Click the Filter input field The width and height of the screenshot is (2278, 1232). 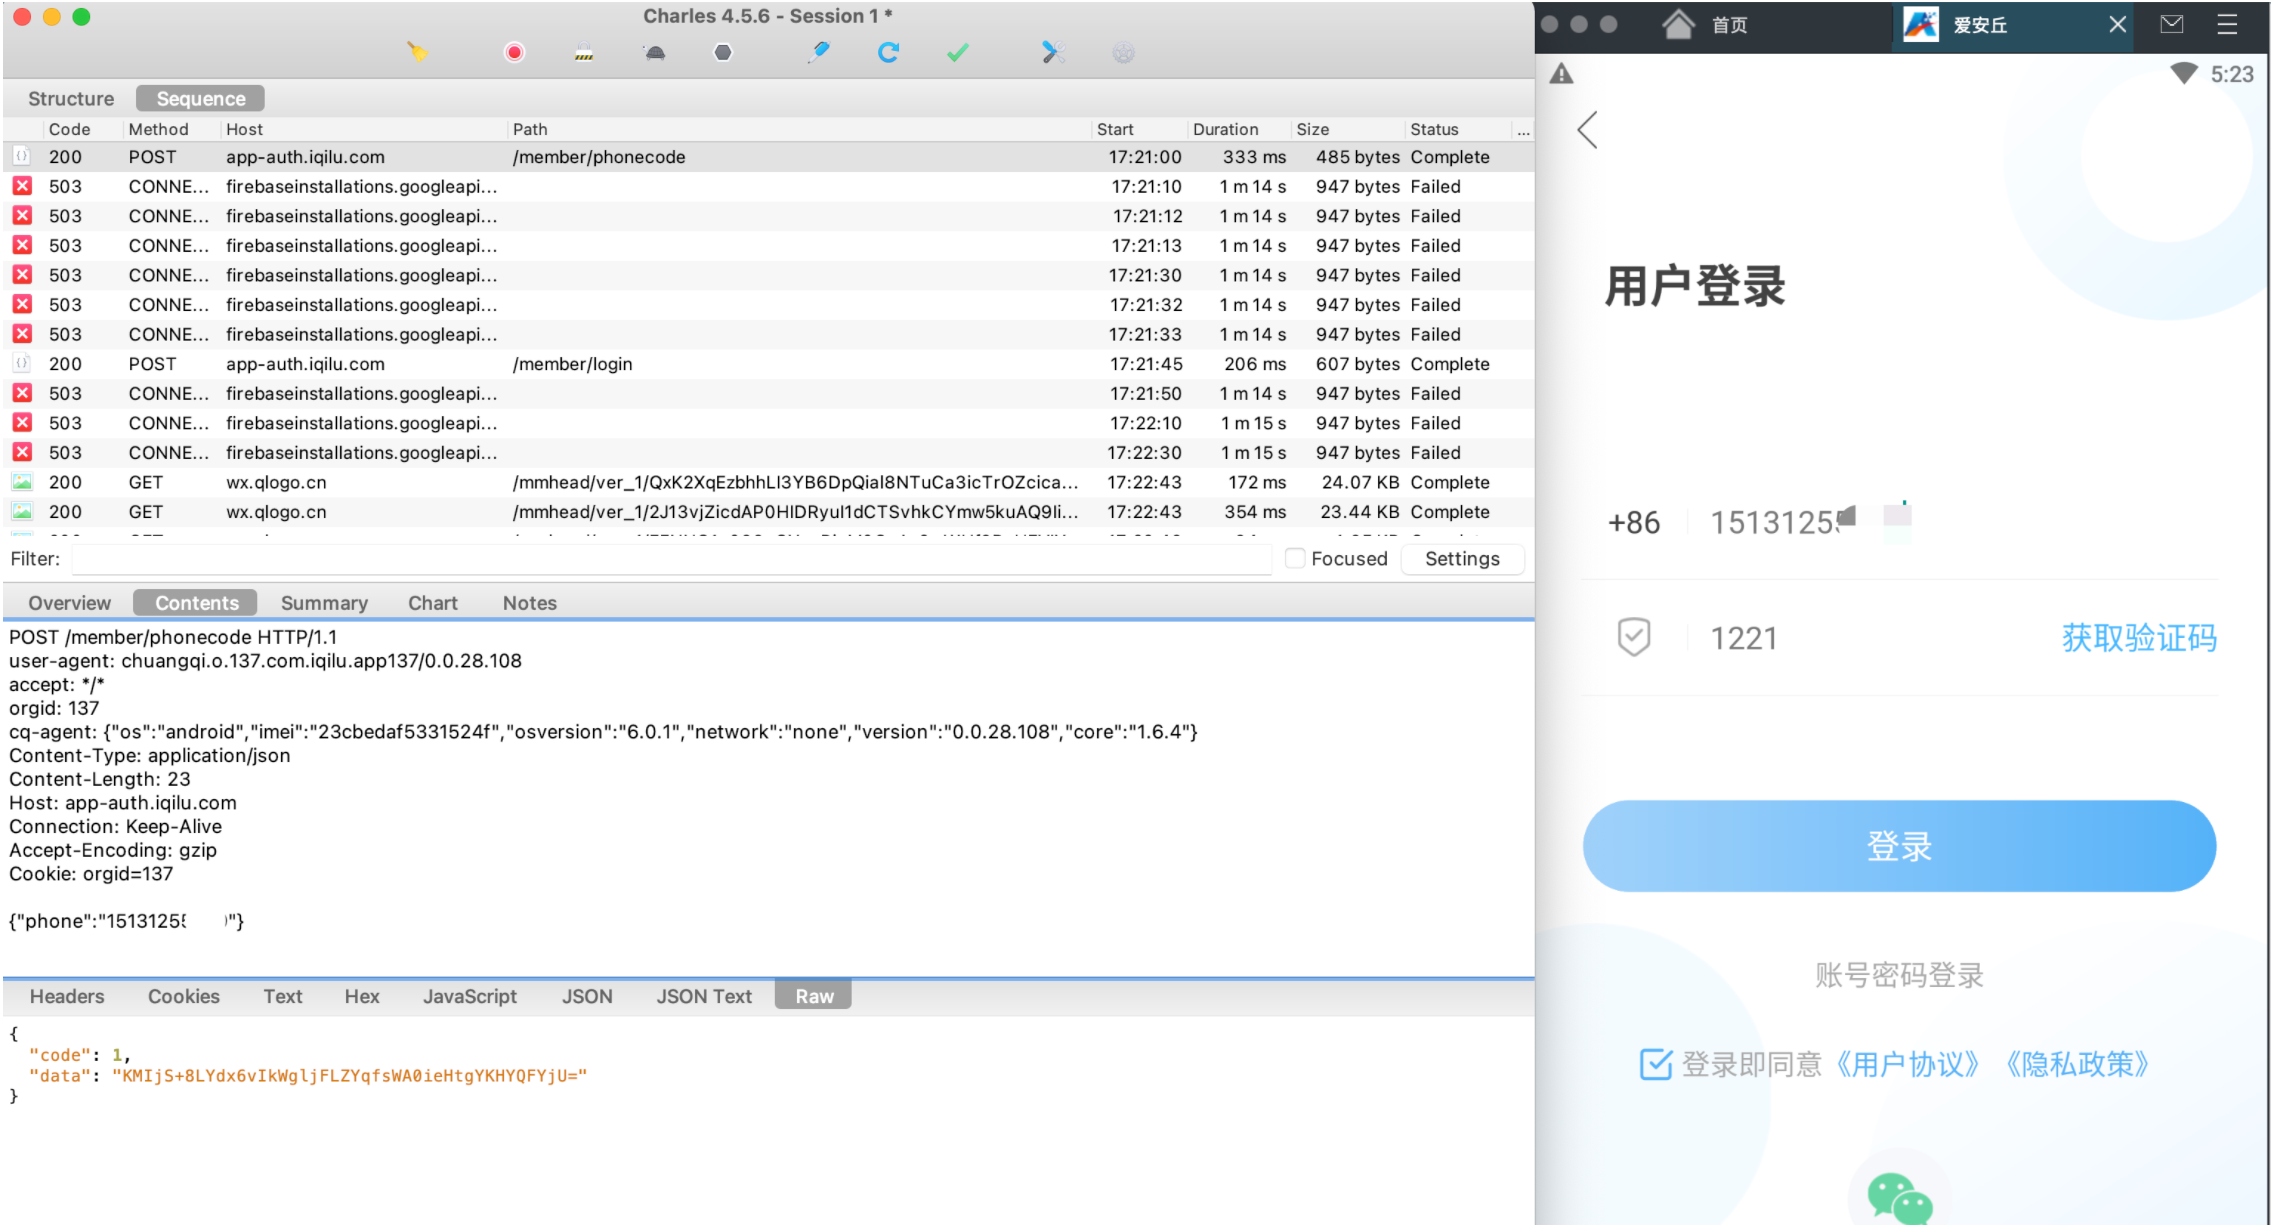(672, 559)
